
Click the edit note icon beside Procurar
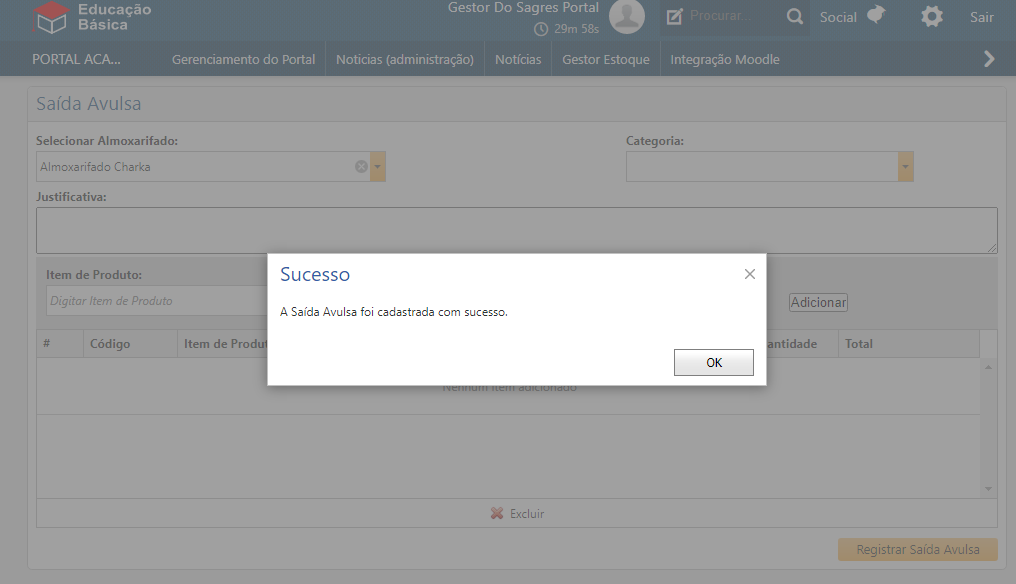[x=675, y=17]
